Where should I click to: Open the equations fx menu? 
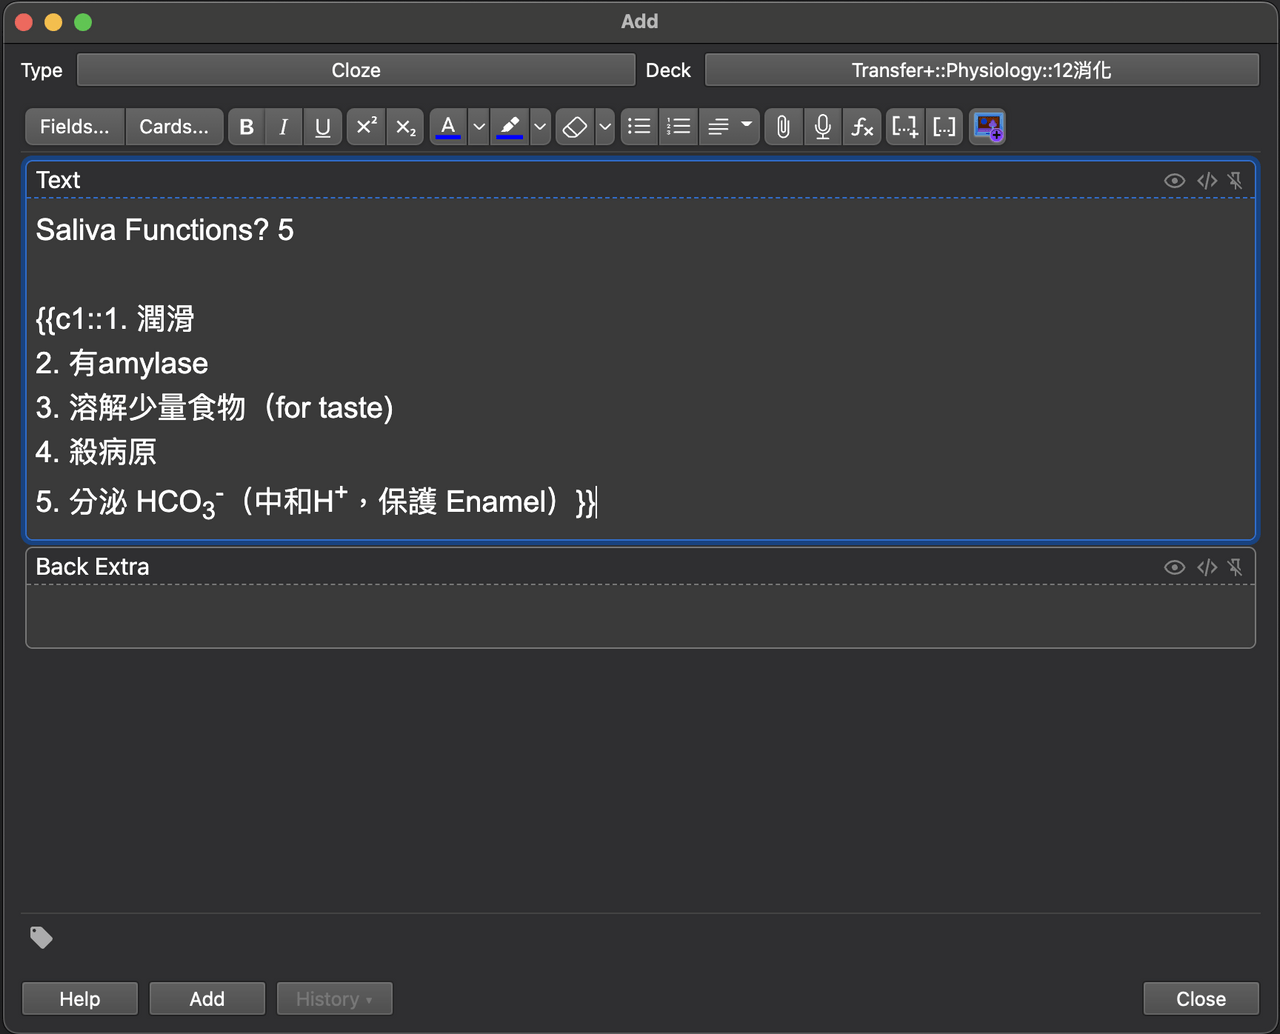pyautogui.click(x=862, y=127)
